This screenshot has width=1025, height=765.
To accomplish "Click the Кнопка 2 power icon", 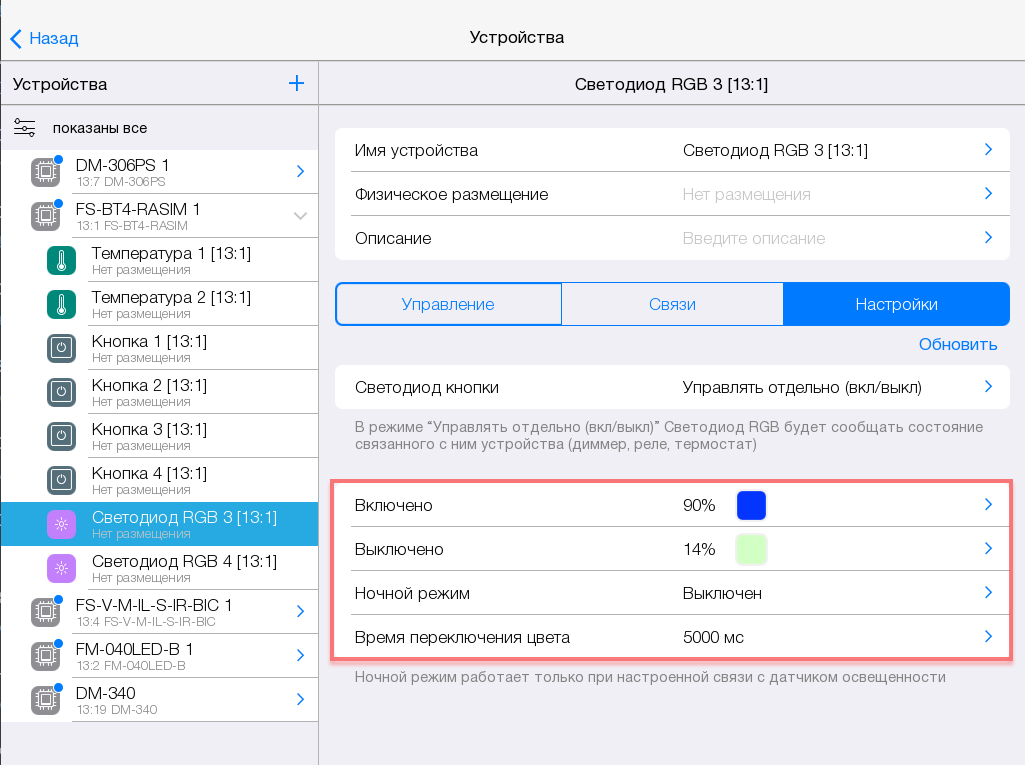I will pyautogui.click(x=62, y=392).
